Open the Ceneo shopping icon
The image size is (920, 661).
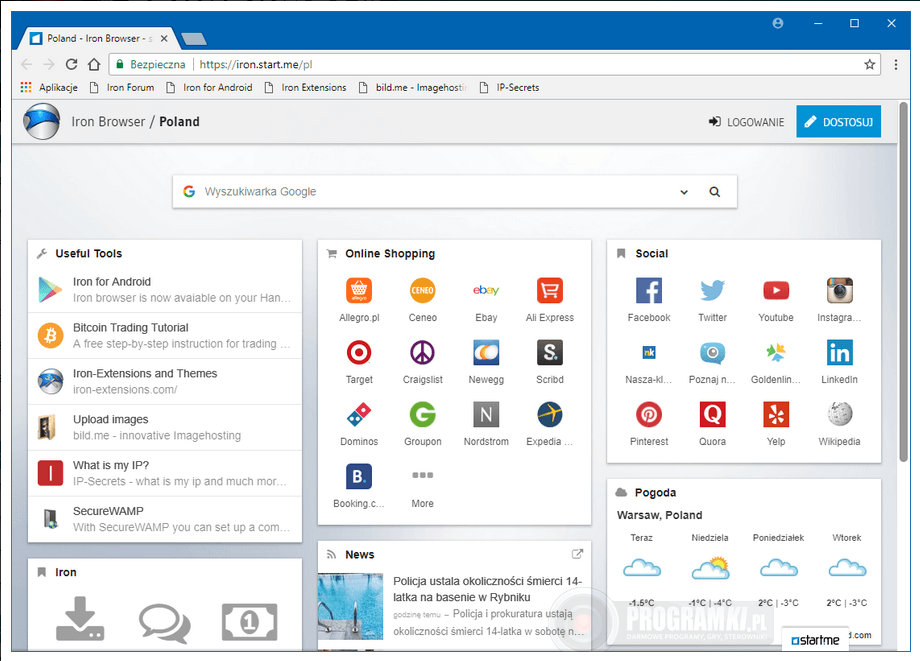(422, 290)
